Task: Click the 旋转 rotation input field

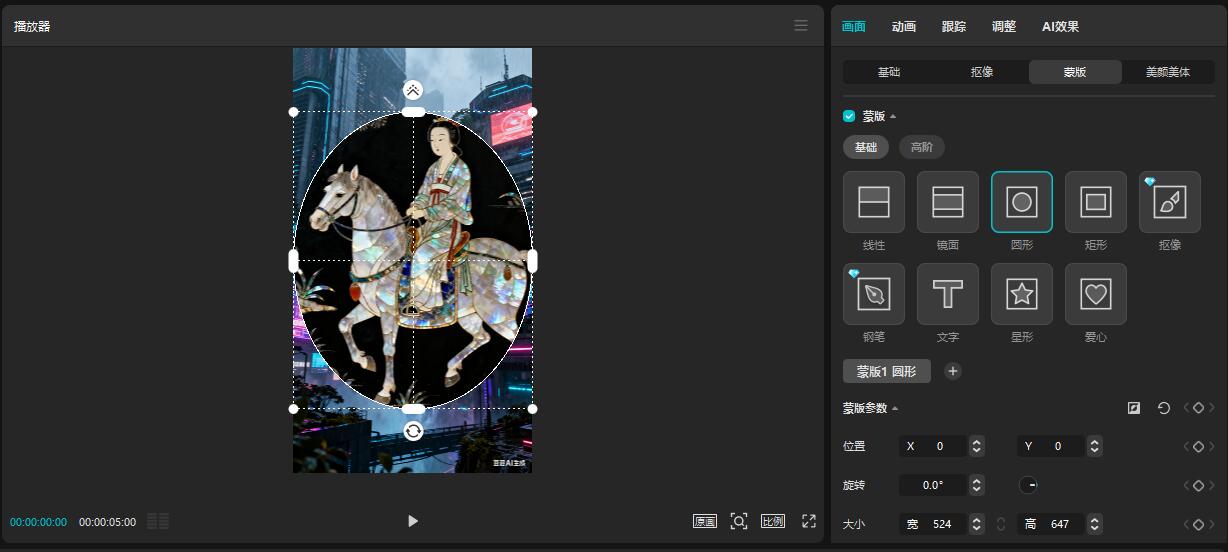Action: (933, 485)
